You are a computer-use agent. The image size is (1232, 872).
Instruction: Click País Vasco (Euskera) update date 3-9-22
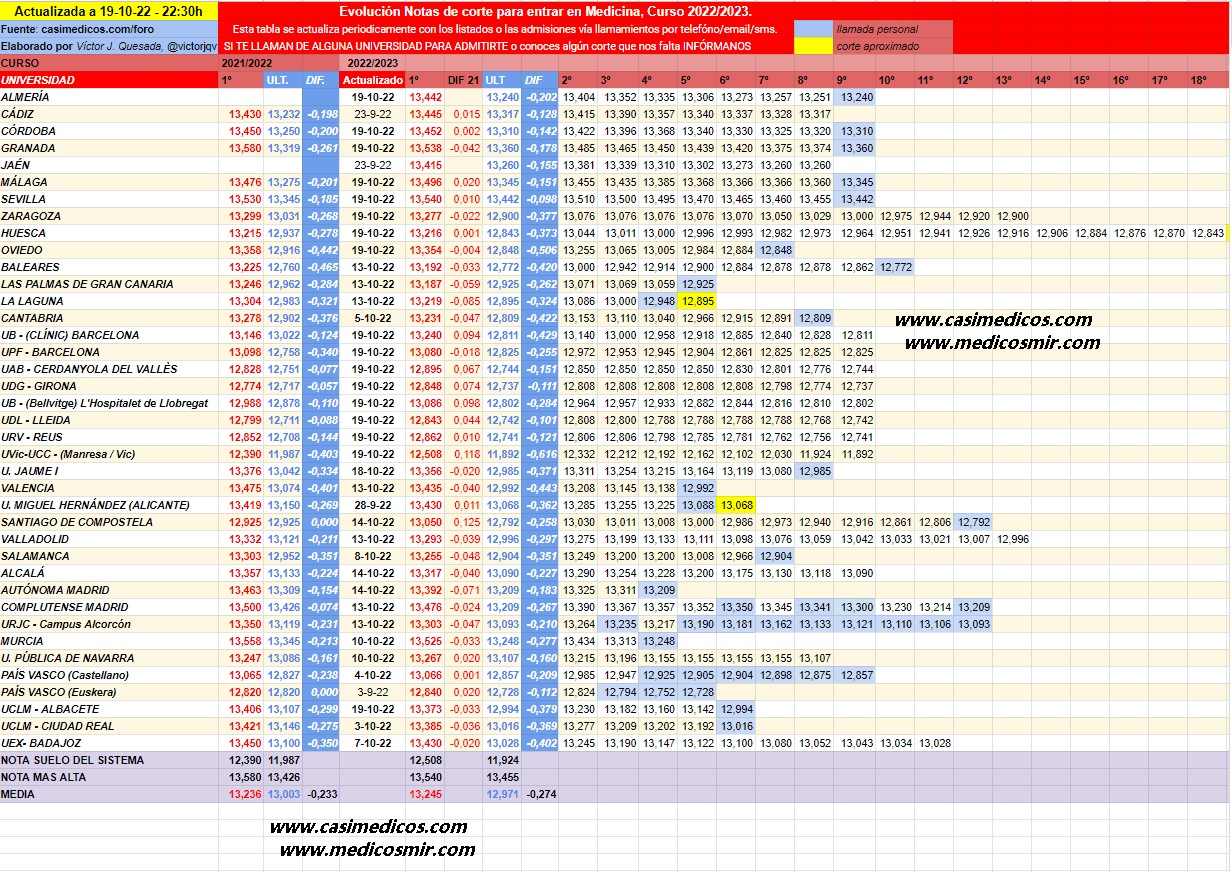(372, 692)
